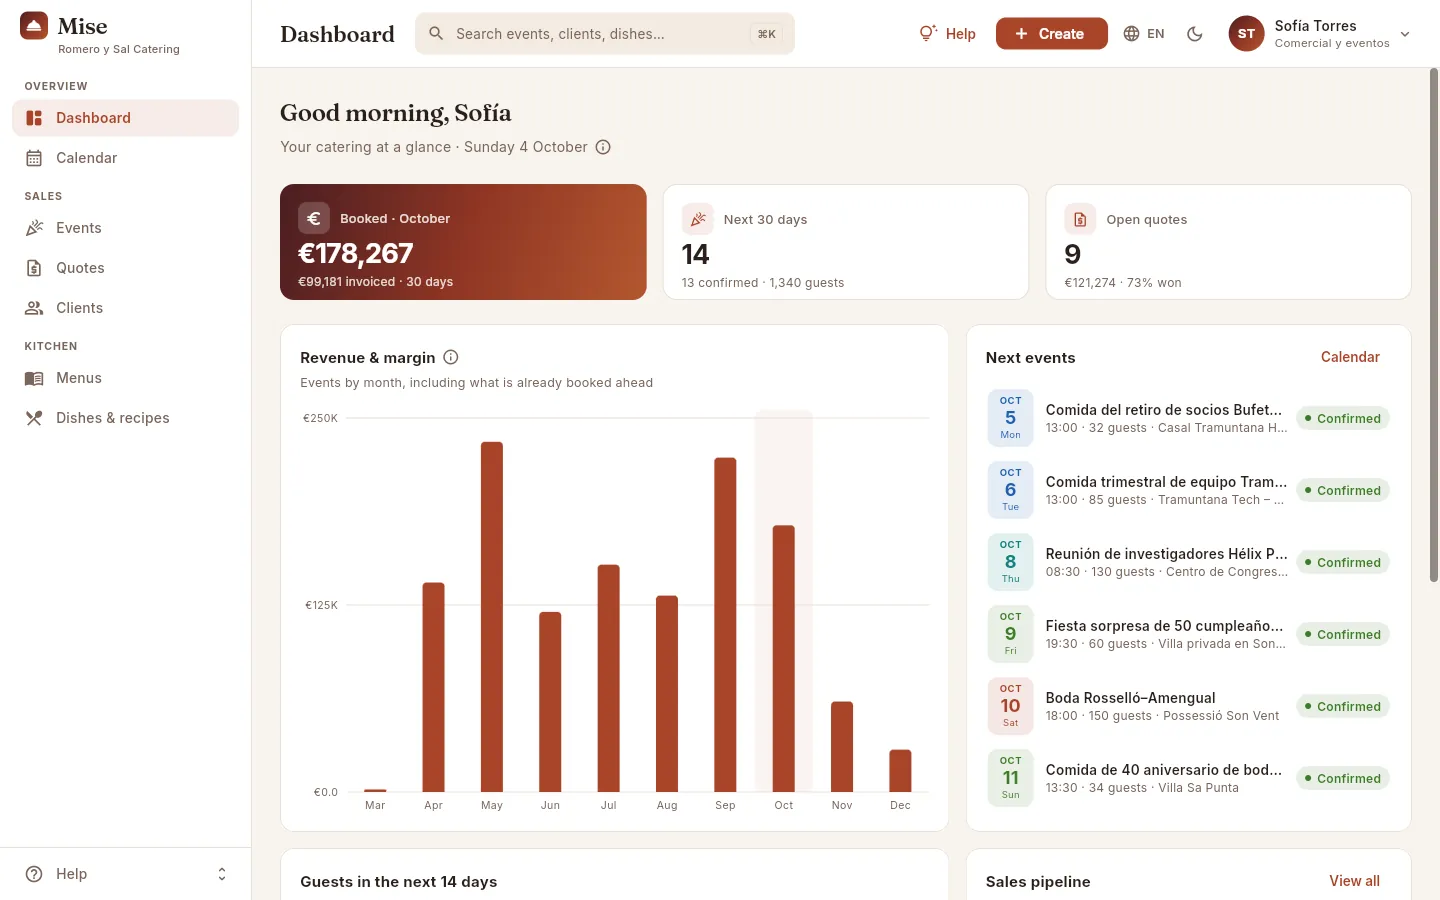The image size is (1440, 900).
Task: Click the Oct 9 Fri date badge
Action: tap(1010, 634)
